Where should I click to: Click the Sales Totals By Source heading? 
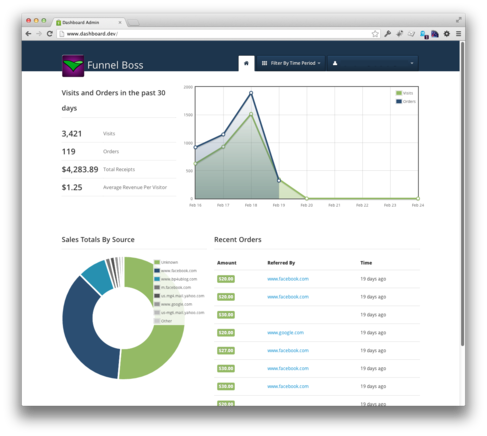click(98, 240)
